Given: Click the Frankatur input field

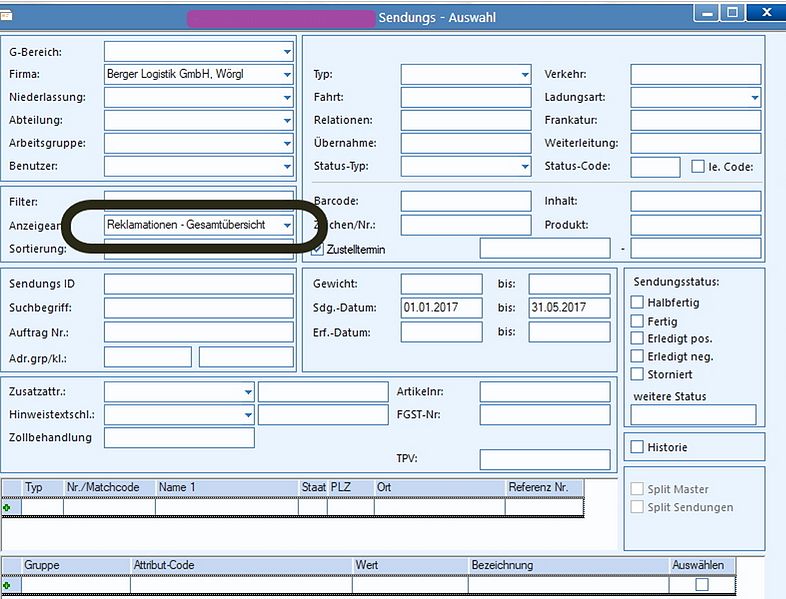Looking at the screenshot, I should pyautogui.click(x=696, y=121).
